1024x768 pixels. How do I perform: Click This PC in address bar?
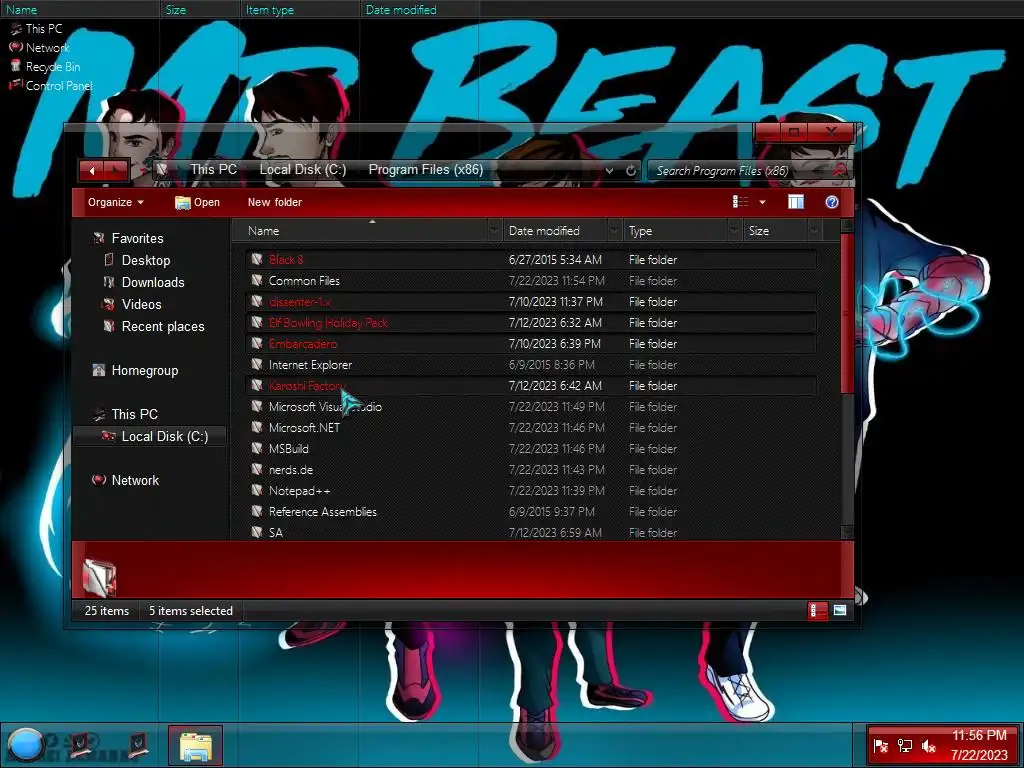[213, 169]
